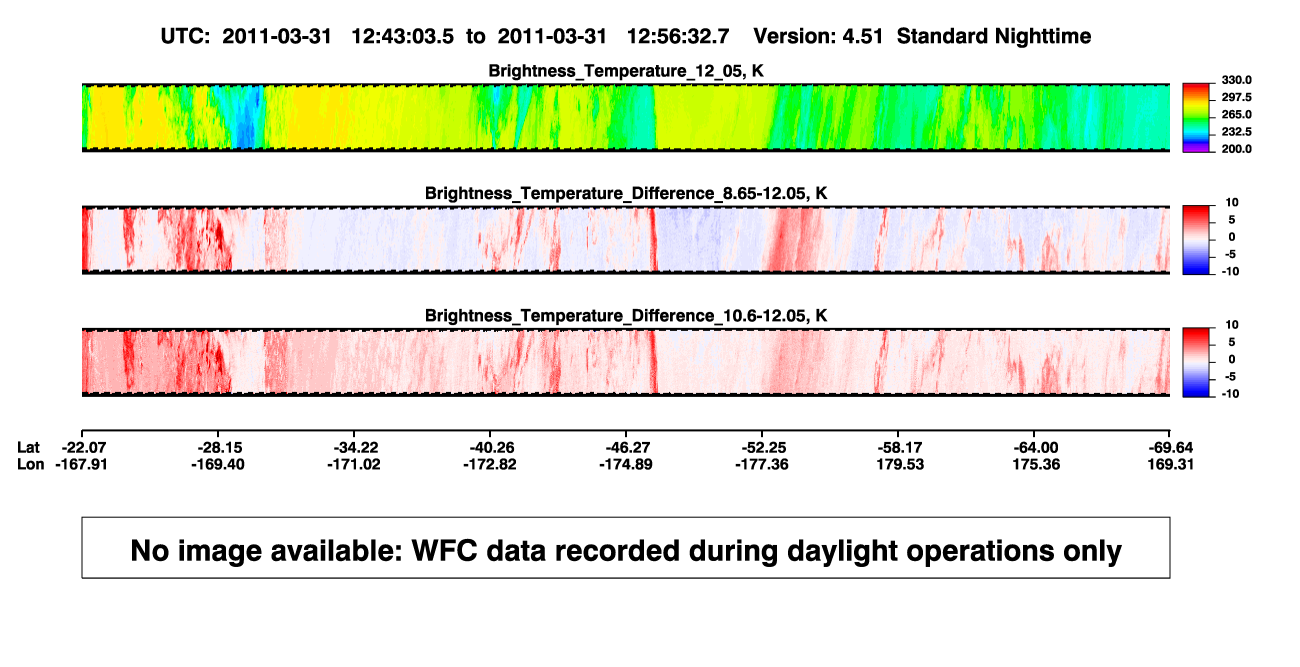Click the 'No image available' WFC message box
The width and height of the screenshot is (1300, 667).
point(626,547)
